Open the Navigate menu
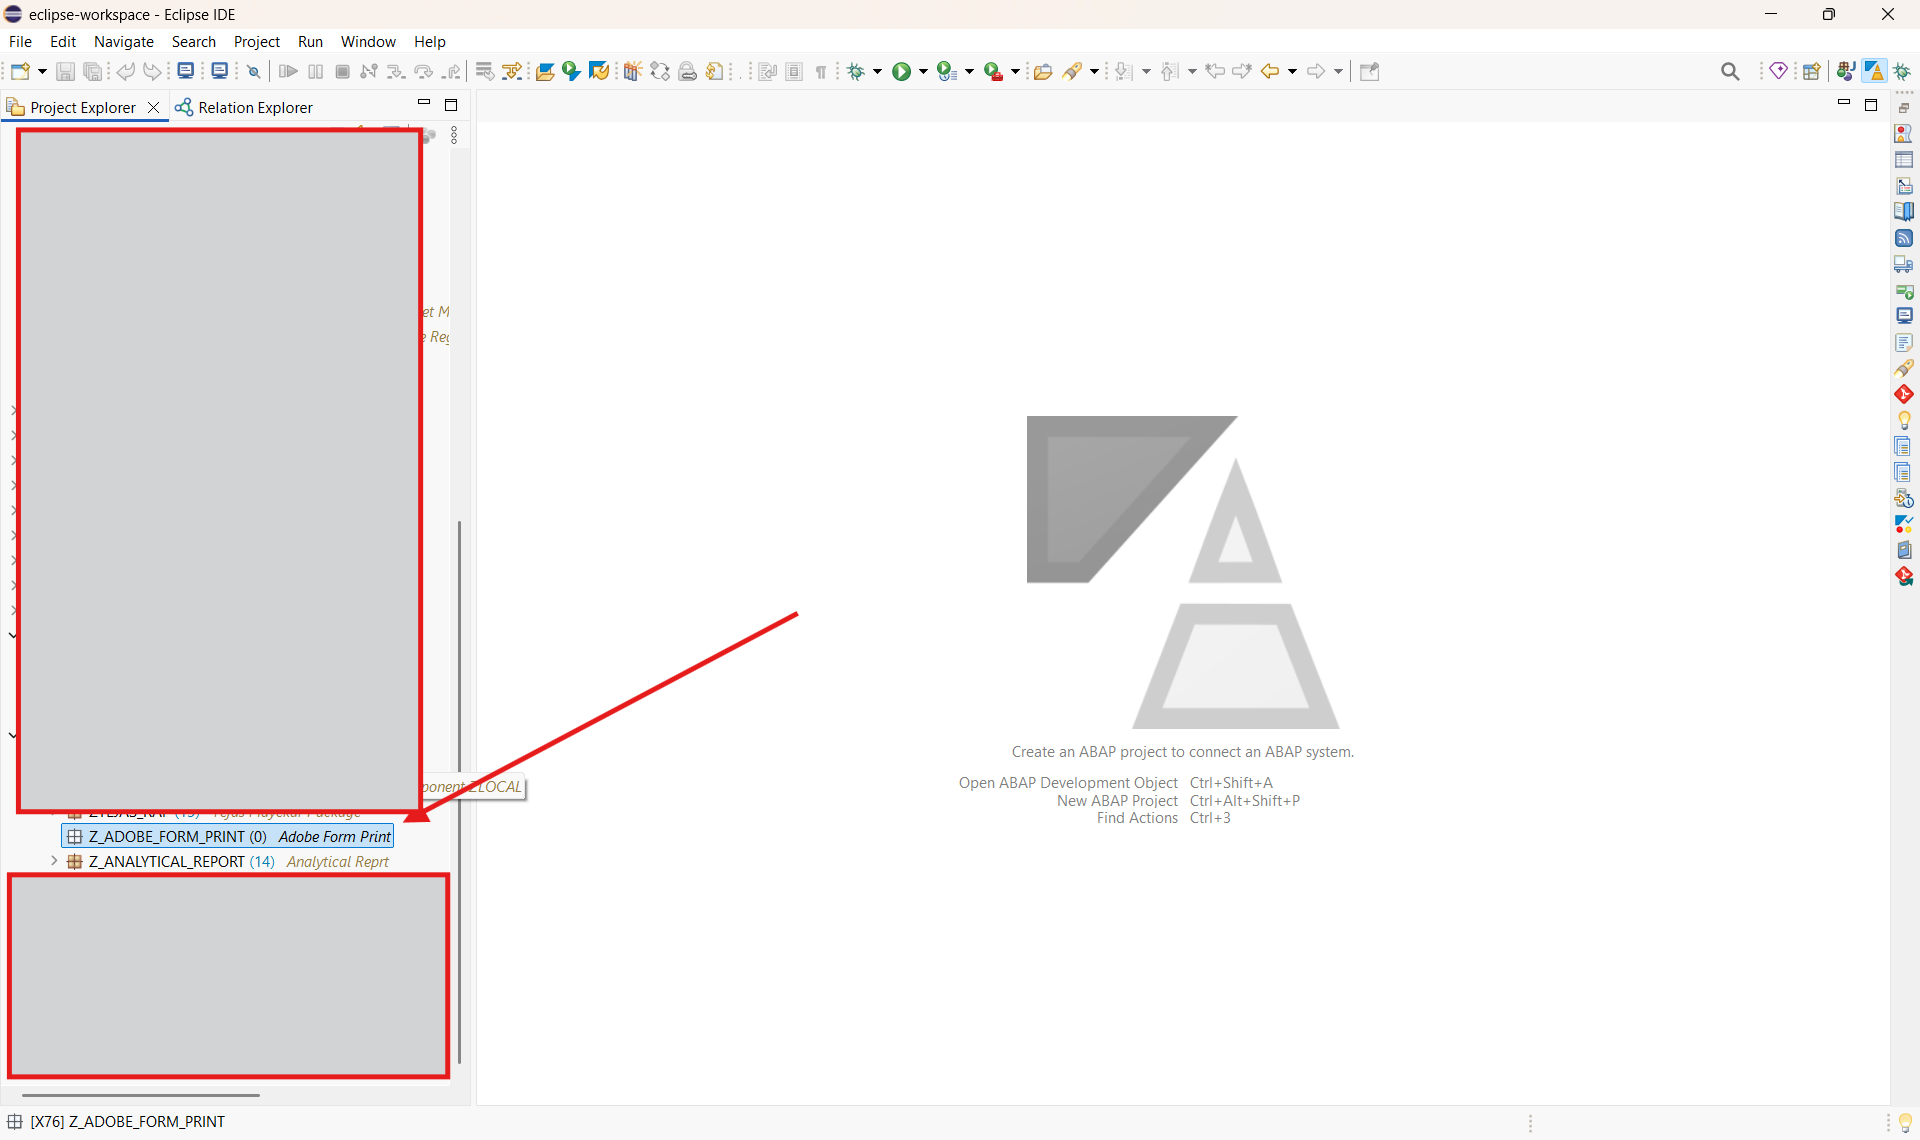This screenshot has width=1920, height=1140. click(124, 41)
